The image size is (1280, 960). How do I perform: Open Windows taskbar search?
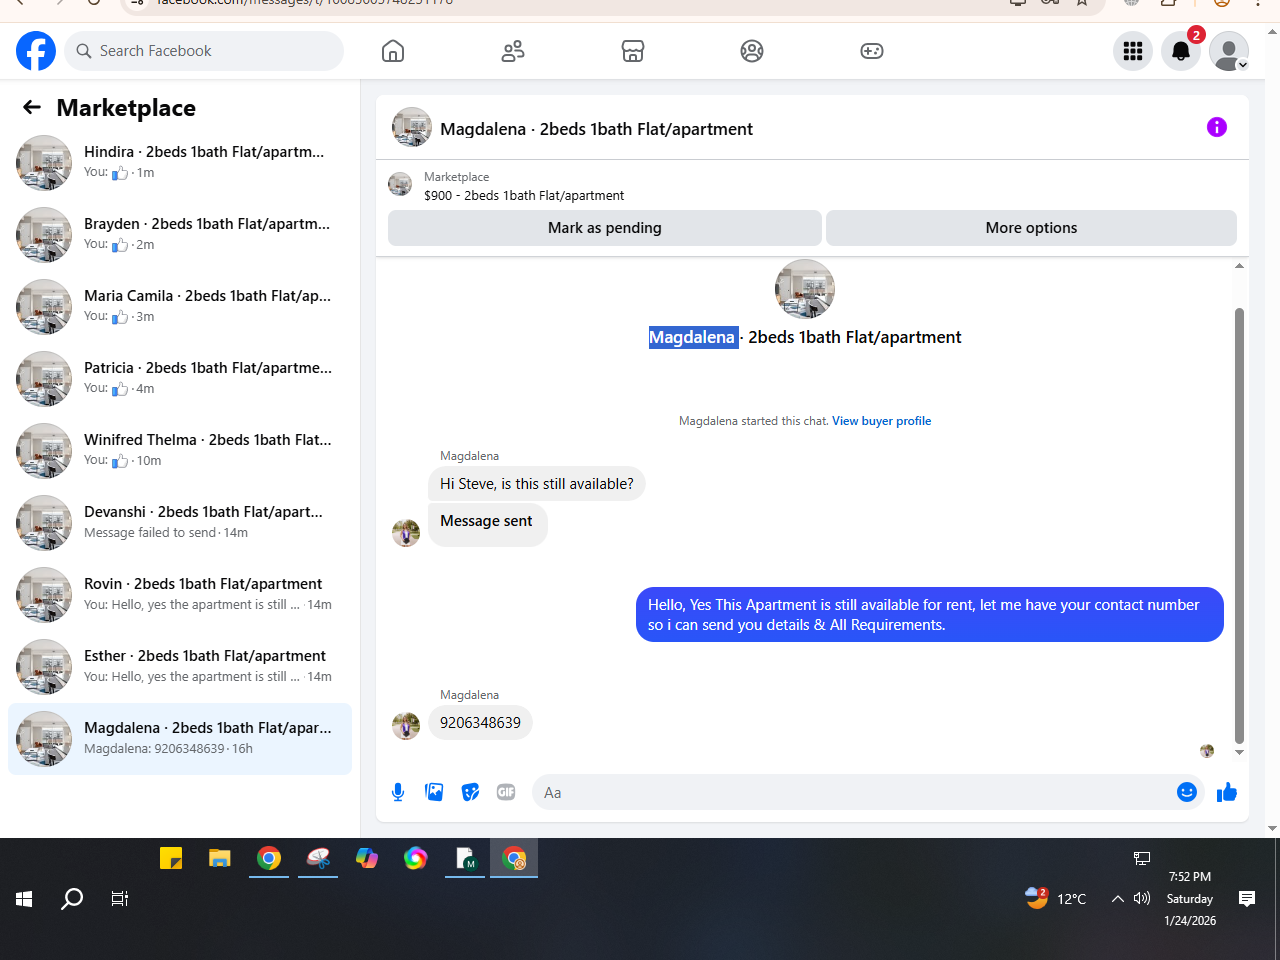[x=72, y=899]
